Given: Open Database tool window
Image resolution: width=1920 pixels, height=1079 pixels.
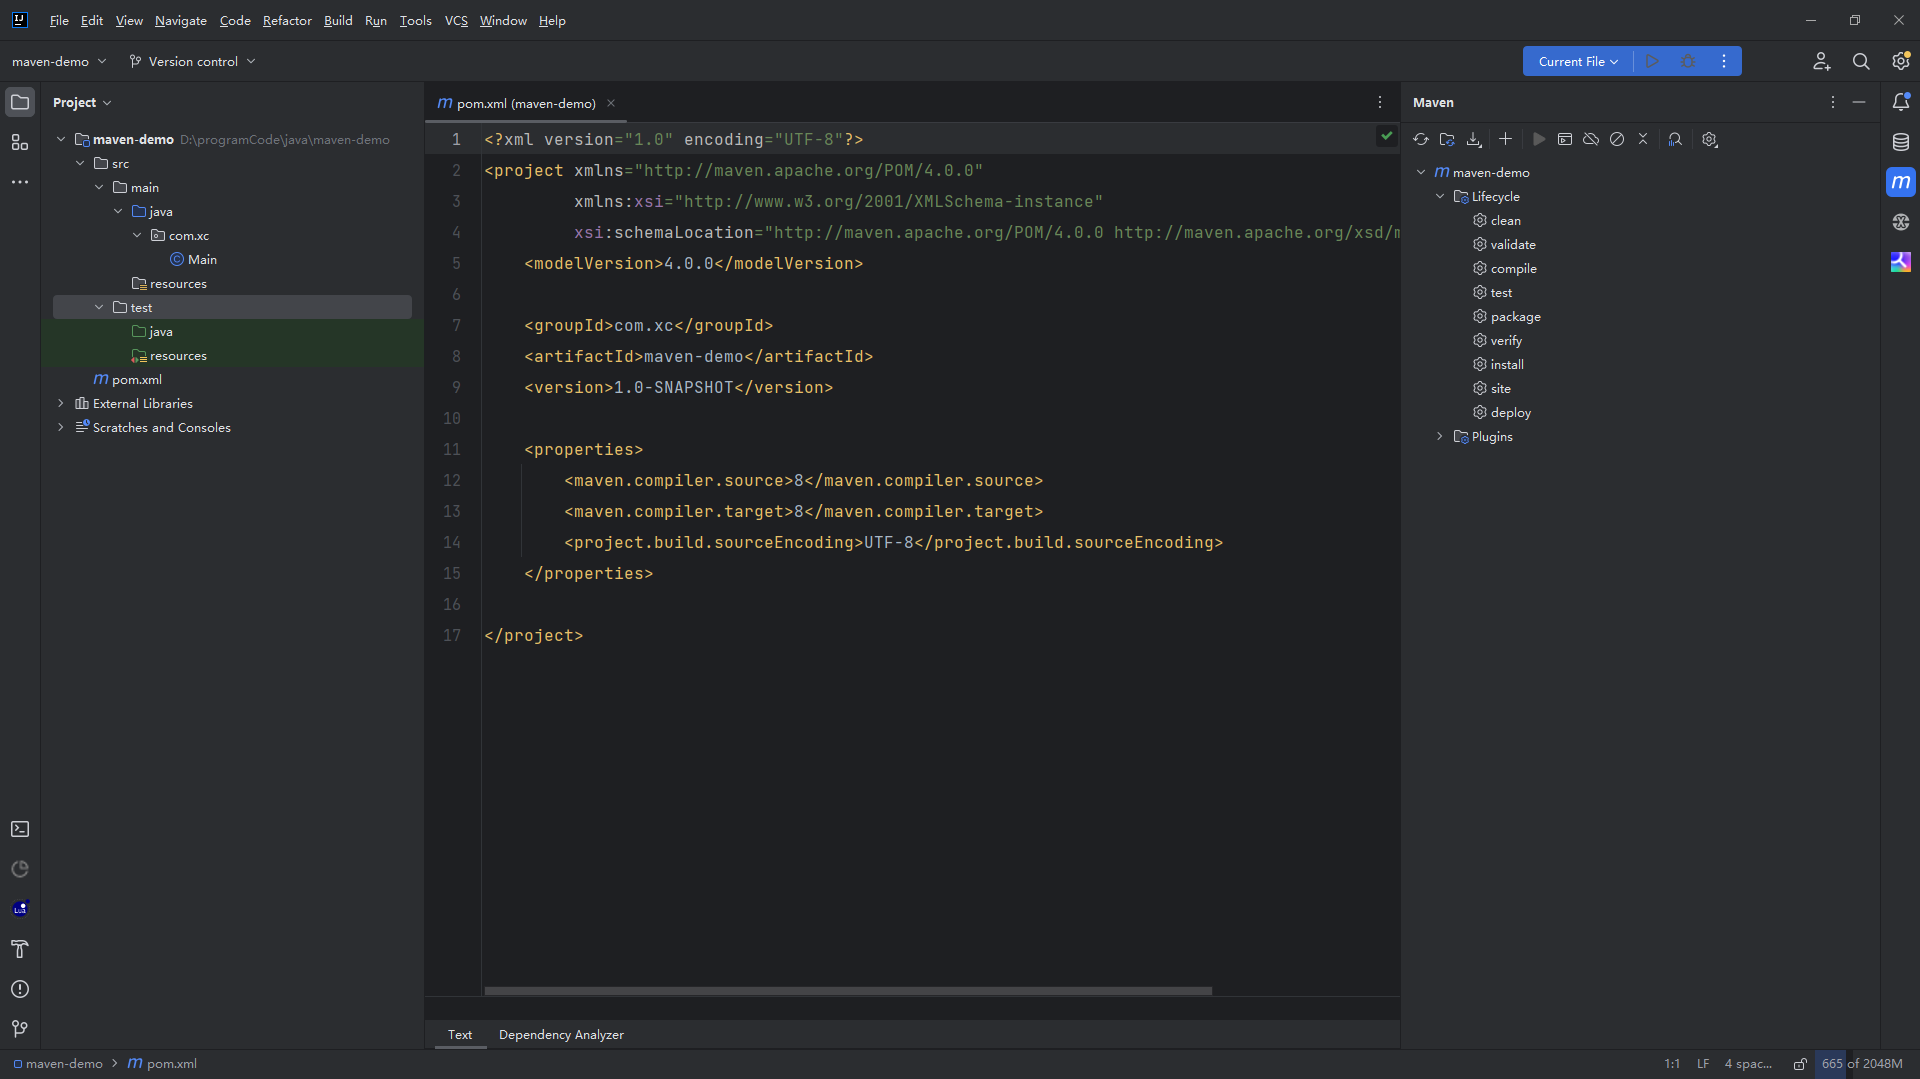Looking at the screenshot, I should [1901, 142].
